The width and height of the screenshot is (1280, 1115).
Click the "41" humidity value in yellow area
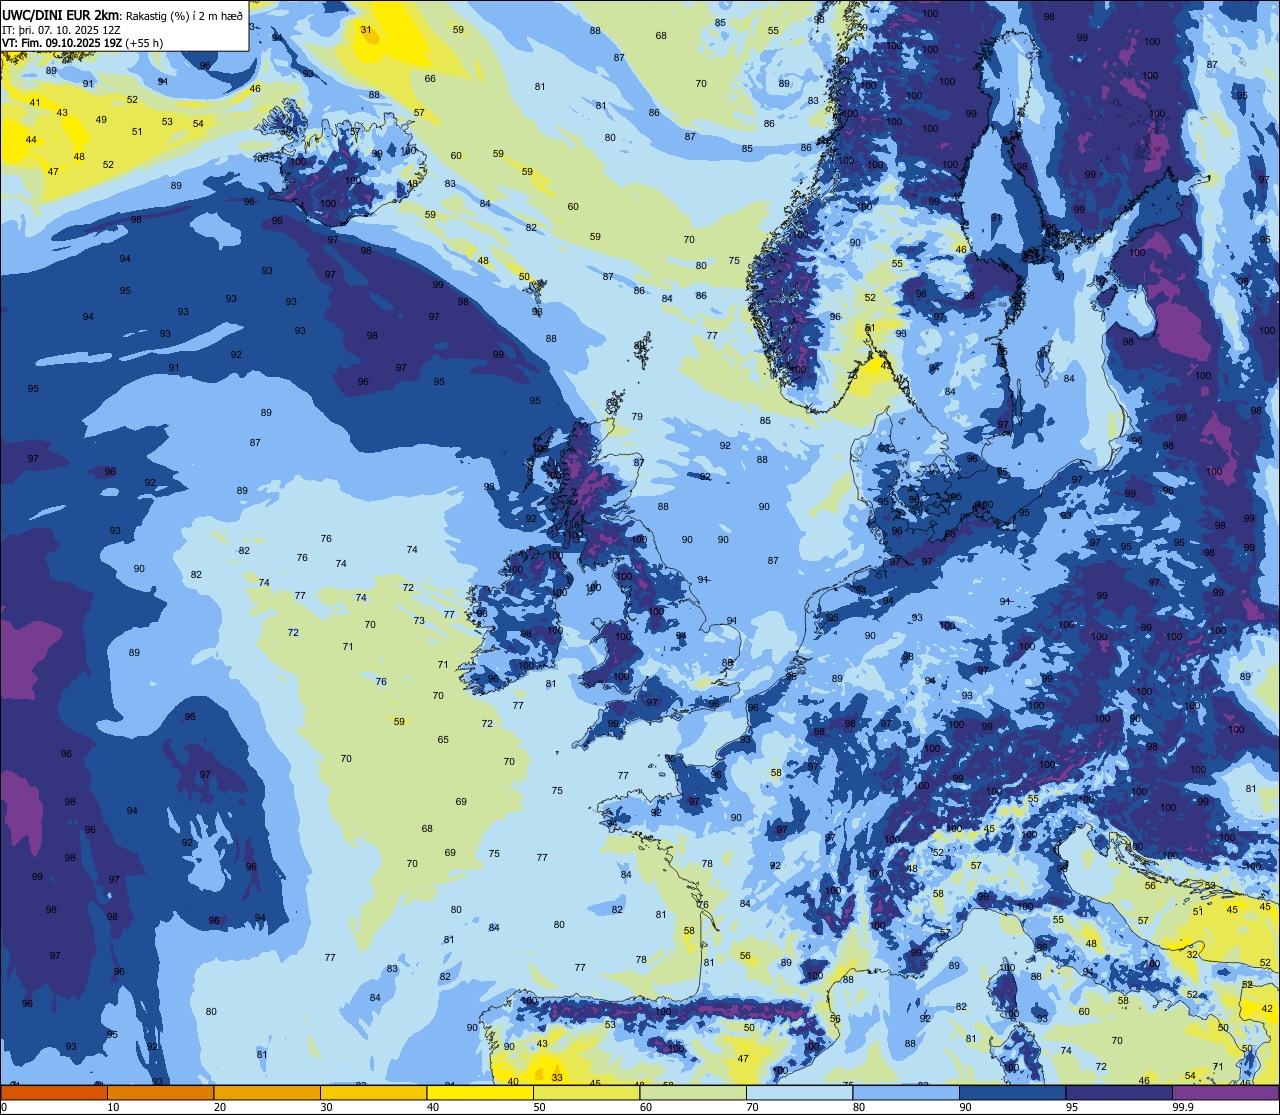pyautogui.click(x=35, y=103)
